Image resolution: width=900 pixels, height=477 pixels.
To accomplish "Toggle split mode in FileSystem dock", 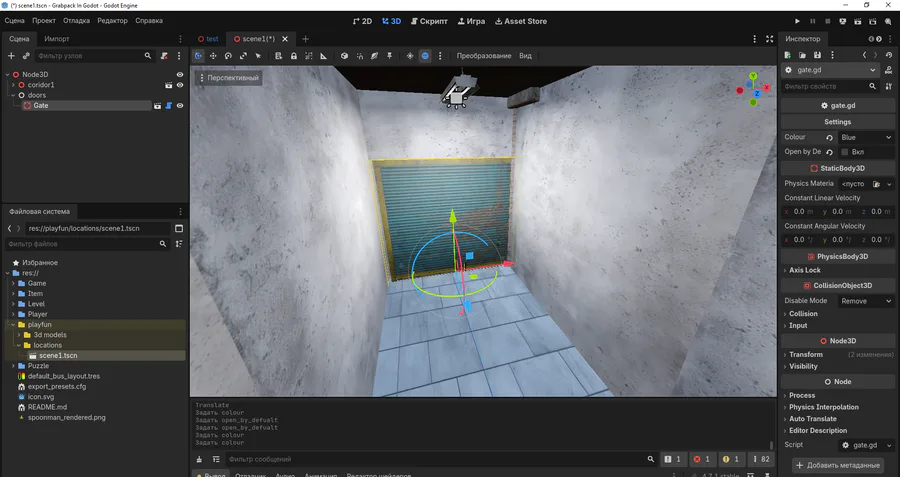I will tap(179, 228).
